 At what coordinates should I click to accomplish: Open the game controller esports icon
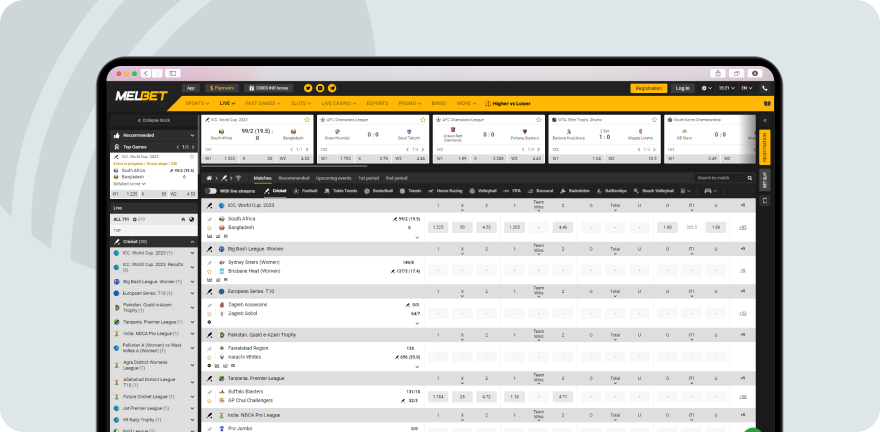coord(708,191)
